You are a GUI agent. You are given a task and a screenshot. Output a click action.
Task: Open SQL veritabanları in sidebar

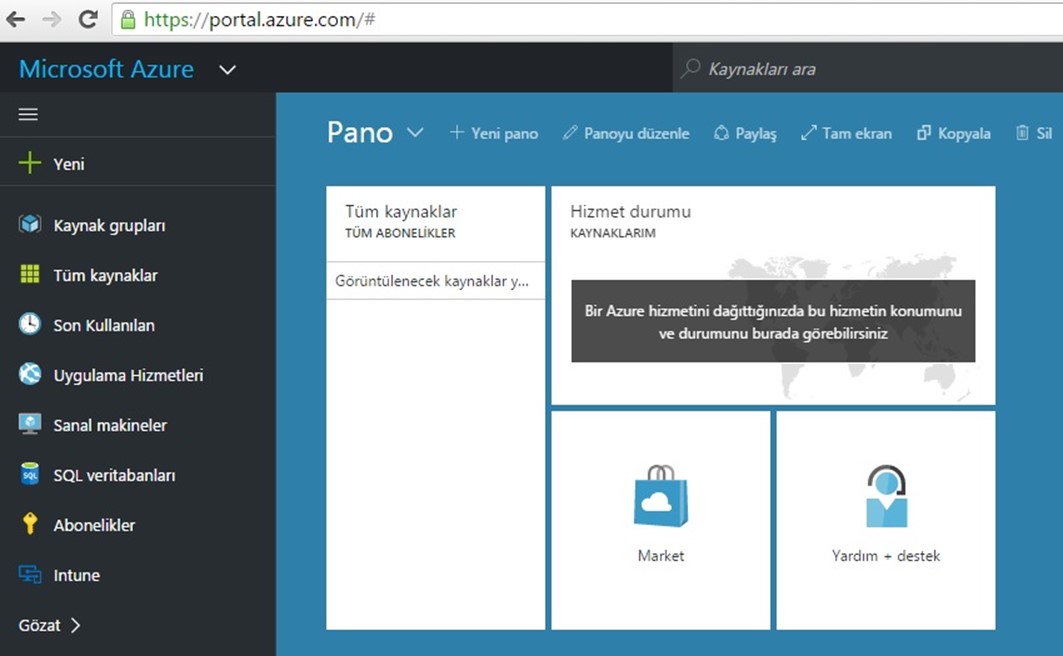coord(114,475)
